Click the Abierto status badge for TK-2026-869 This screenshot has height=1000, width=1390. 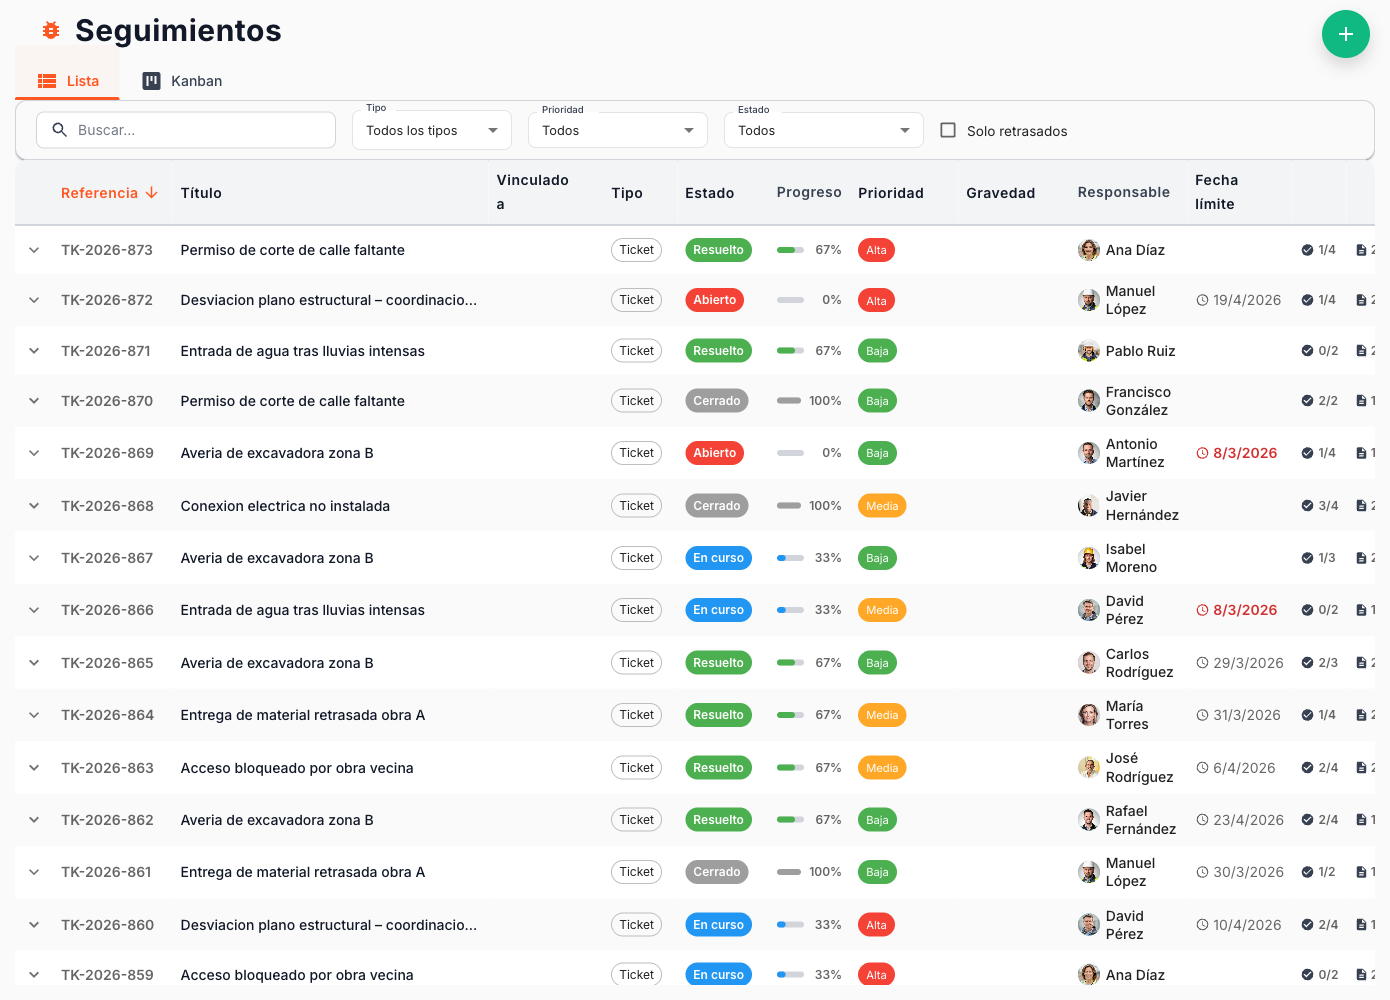tap(714, 453)
